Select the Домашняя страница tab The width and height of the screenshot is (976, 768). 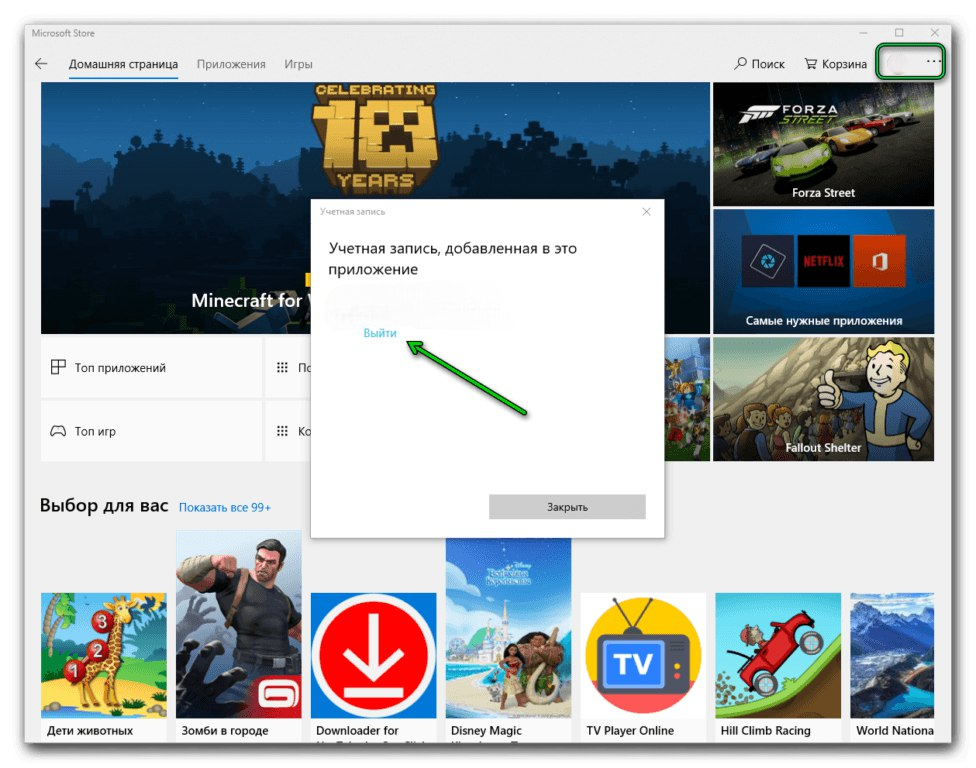click(123, 64)
